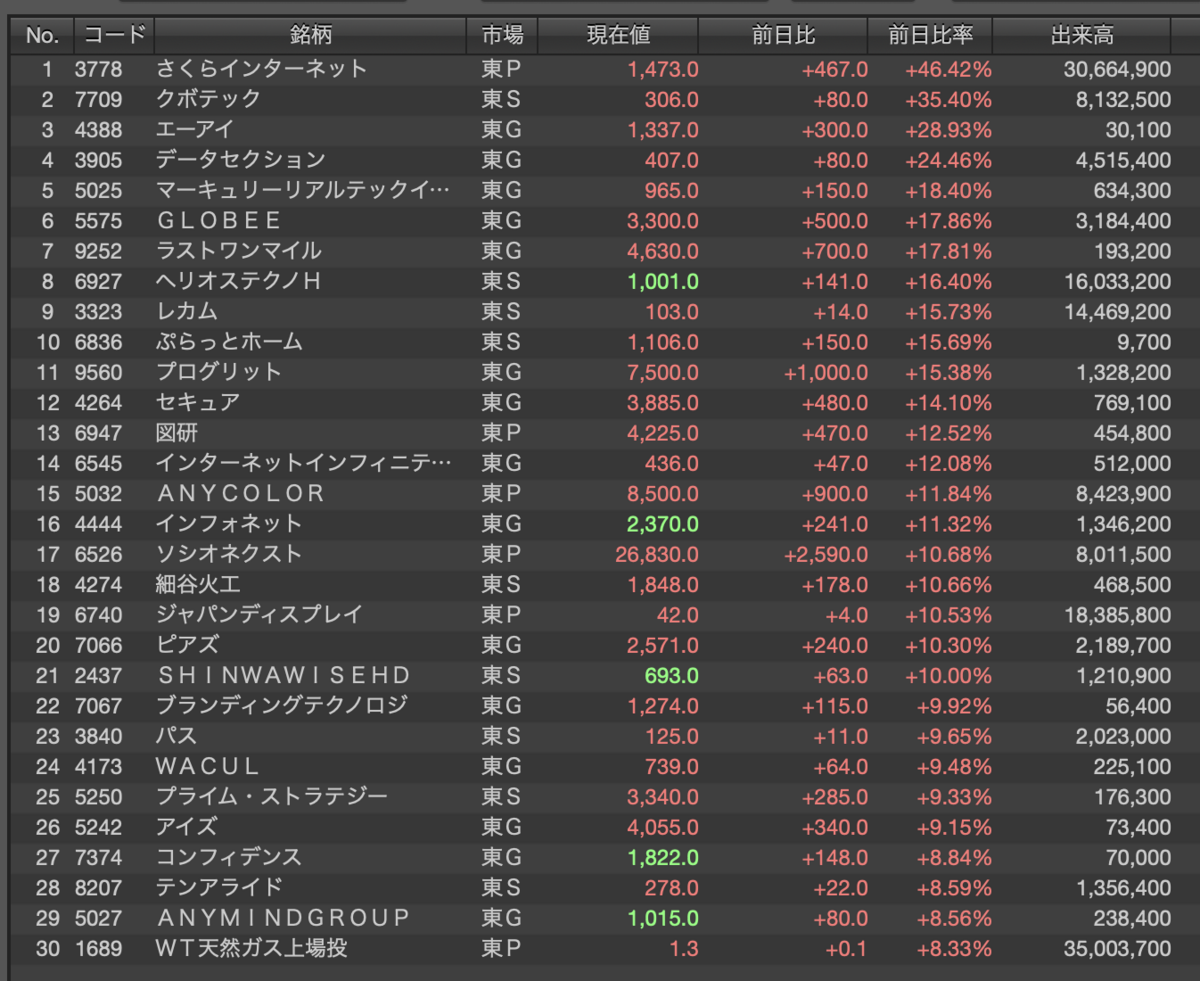Click the エーアイ stock name
This screenshot has width=1200, height=981.
195,129
